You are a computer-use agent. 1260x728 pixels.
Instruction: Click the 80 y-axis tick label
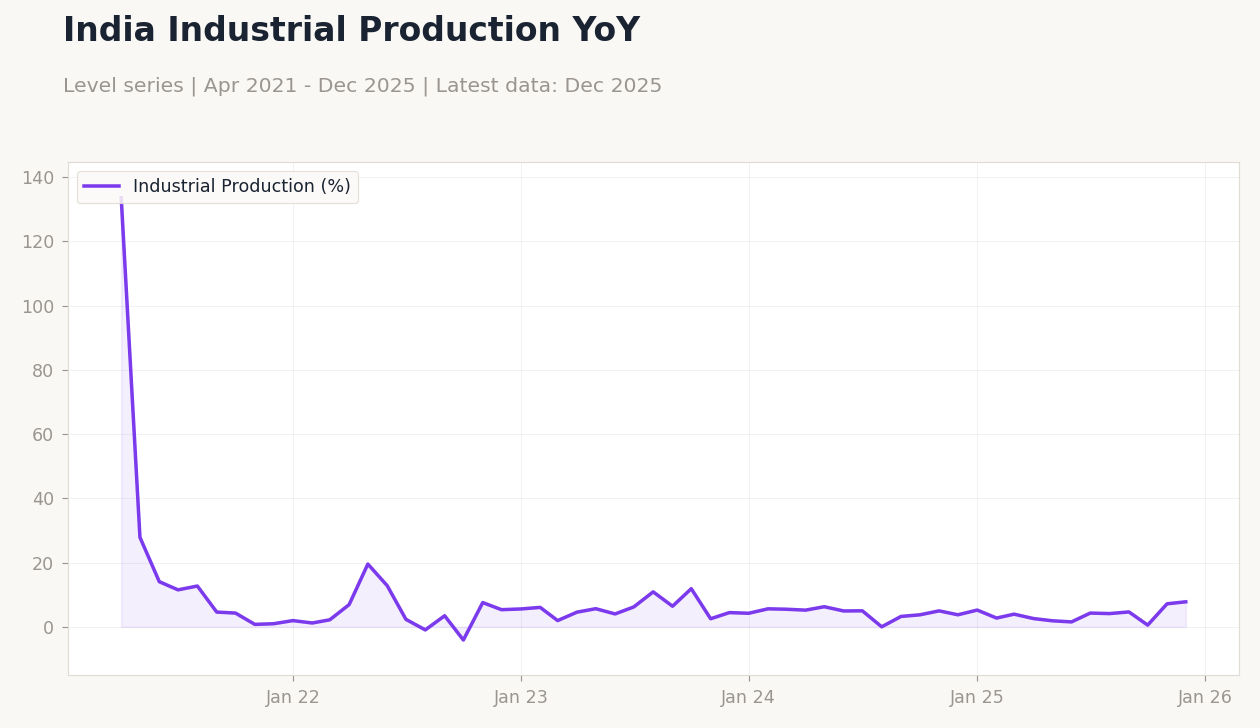coord(43,371)
